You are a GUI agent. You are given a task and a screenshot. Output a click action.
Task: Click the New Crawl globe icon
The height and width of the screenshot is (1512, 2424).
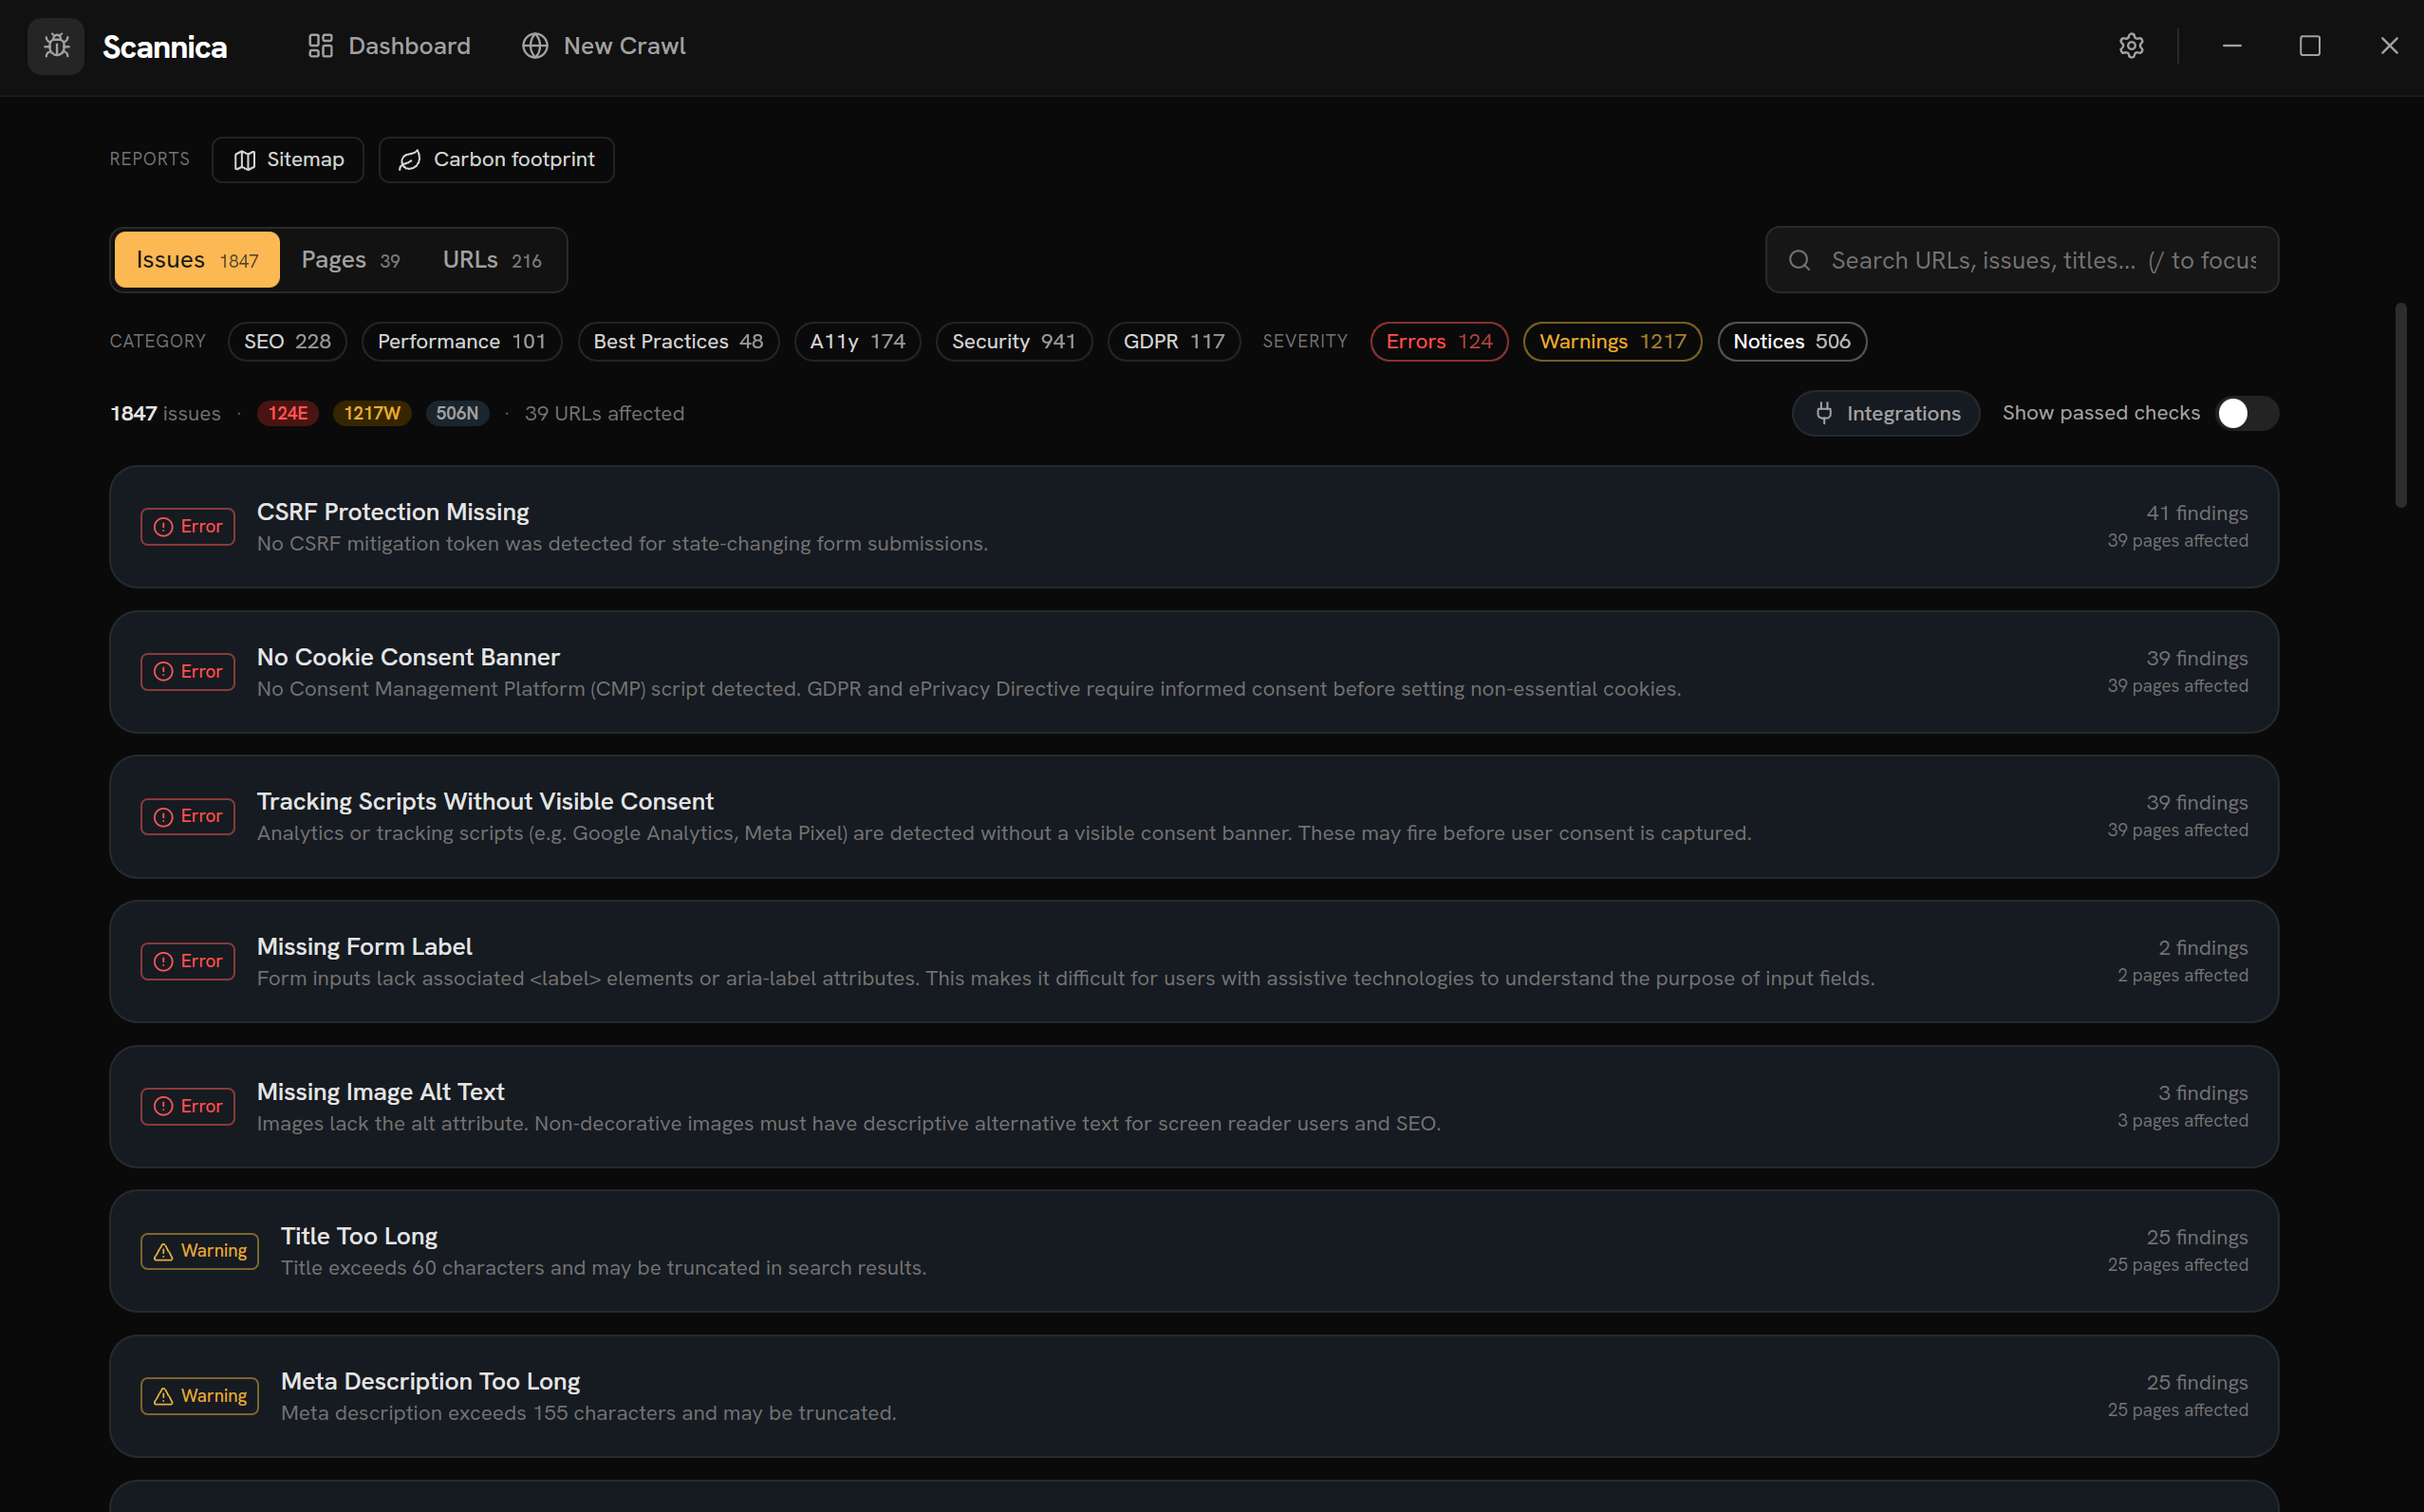(x=533, y=45)
